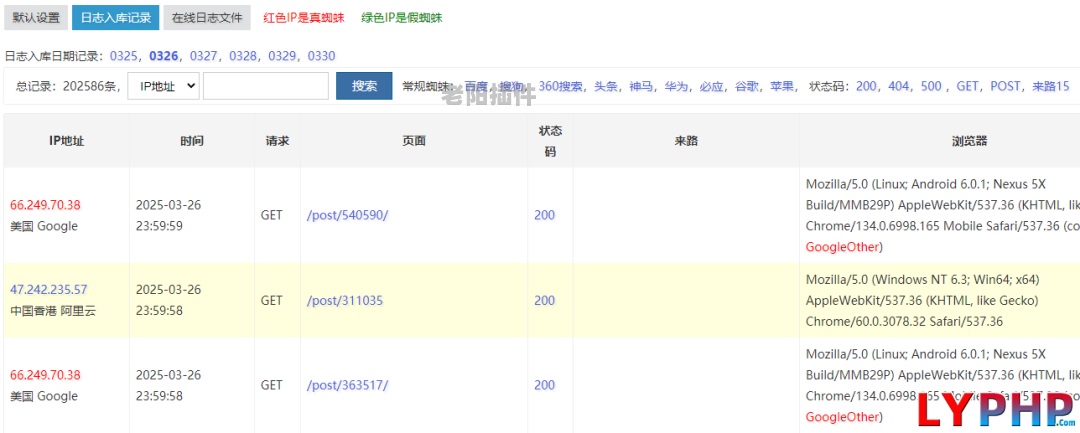Open the 默认设置 tab
This screenshot has height=433, width=1080.
coord(36,18)
